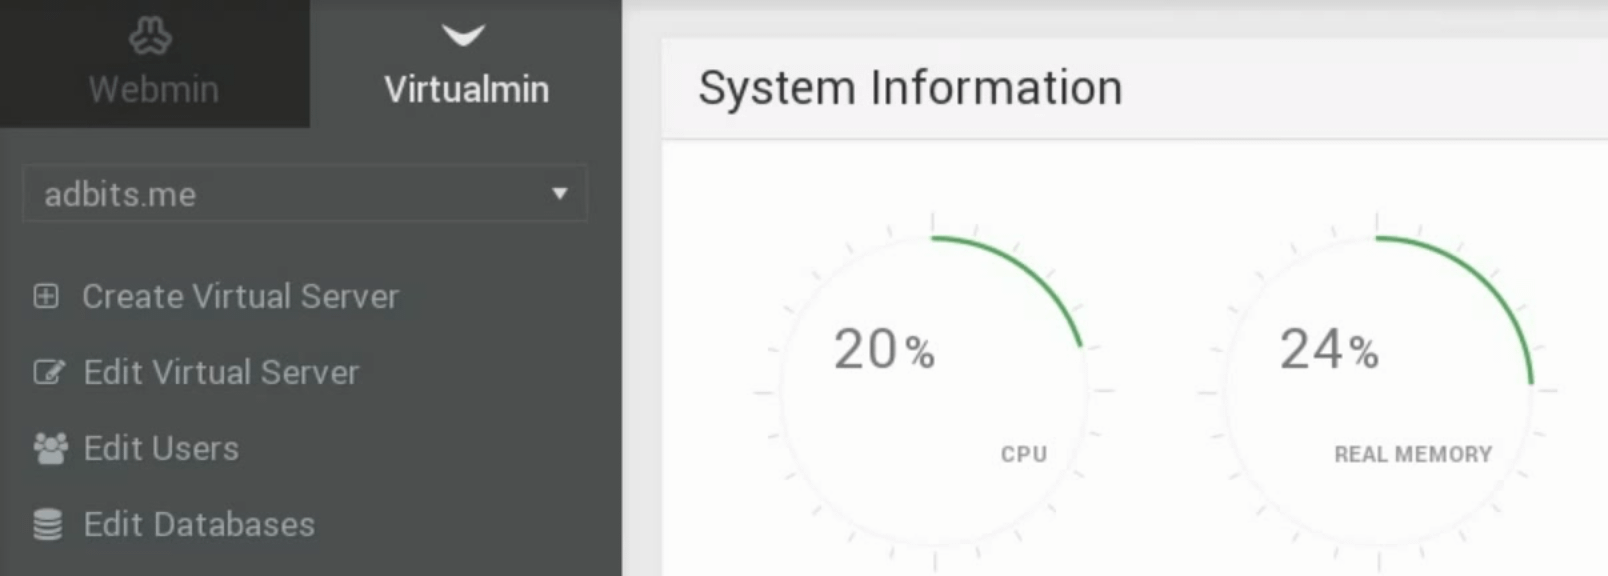Click the plus icon beside Create Virtual Server
This screenshot has width=1608, height=576.
[x=46, y=297]
